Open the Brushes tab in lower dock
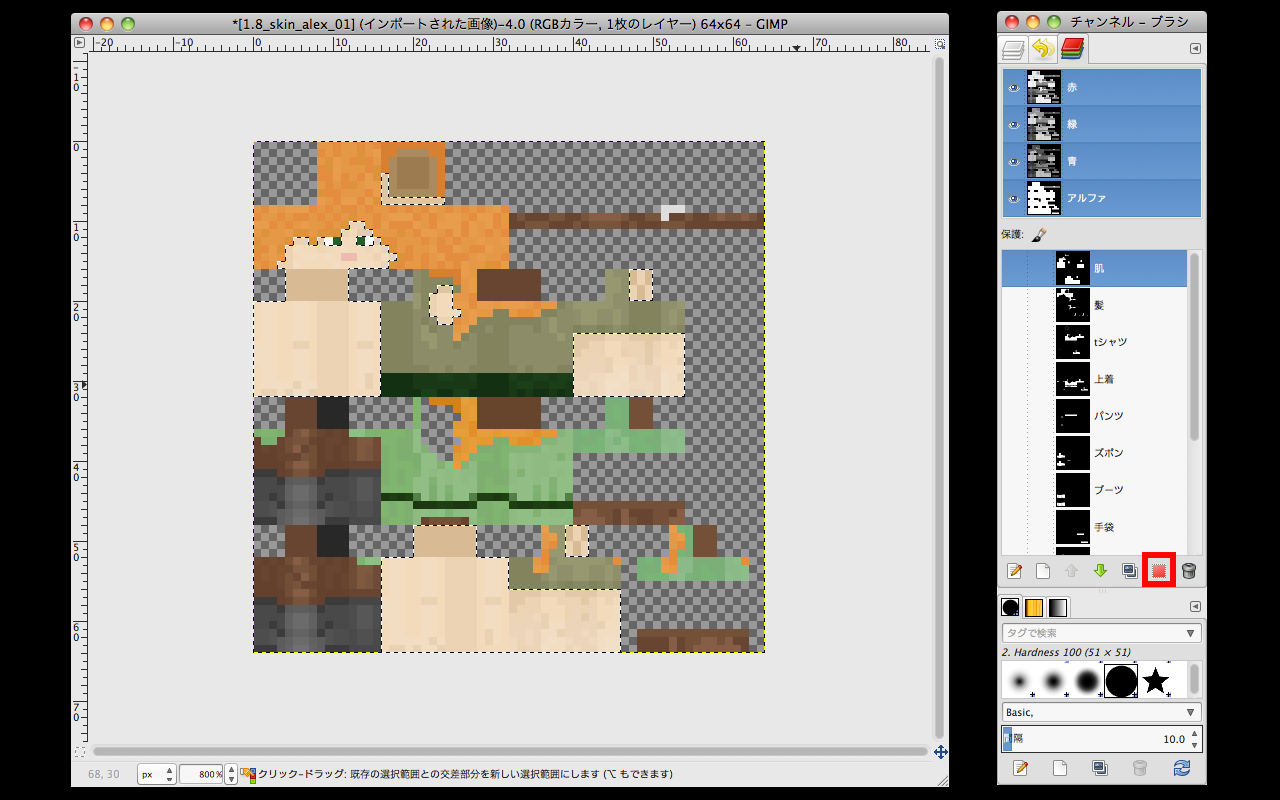 click(1011, 607)
